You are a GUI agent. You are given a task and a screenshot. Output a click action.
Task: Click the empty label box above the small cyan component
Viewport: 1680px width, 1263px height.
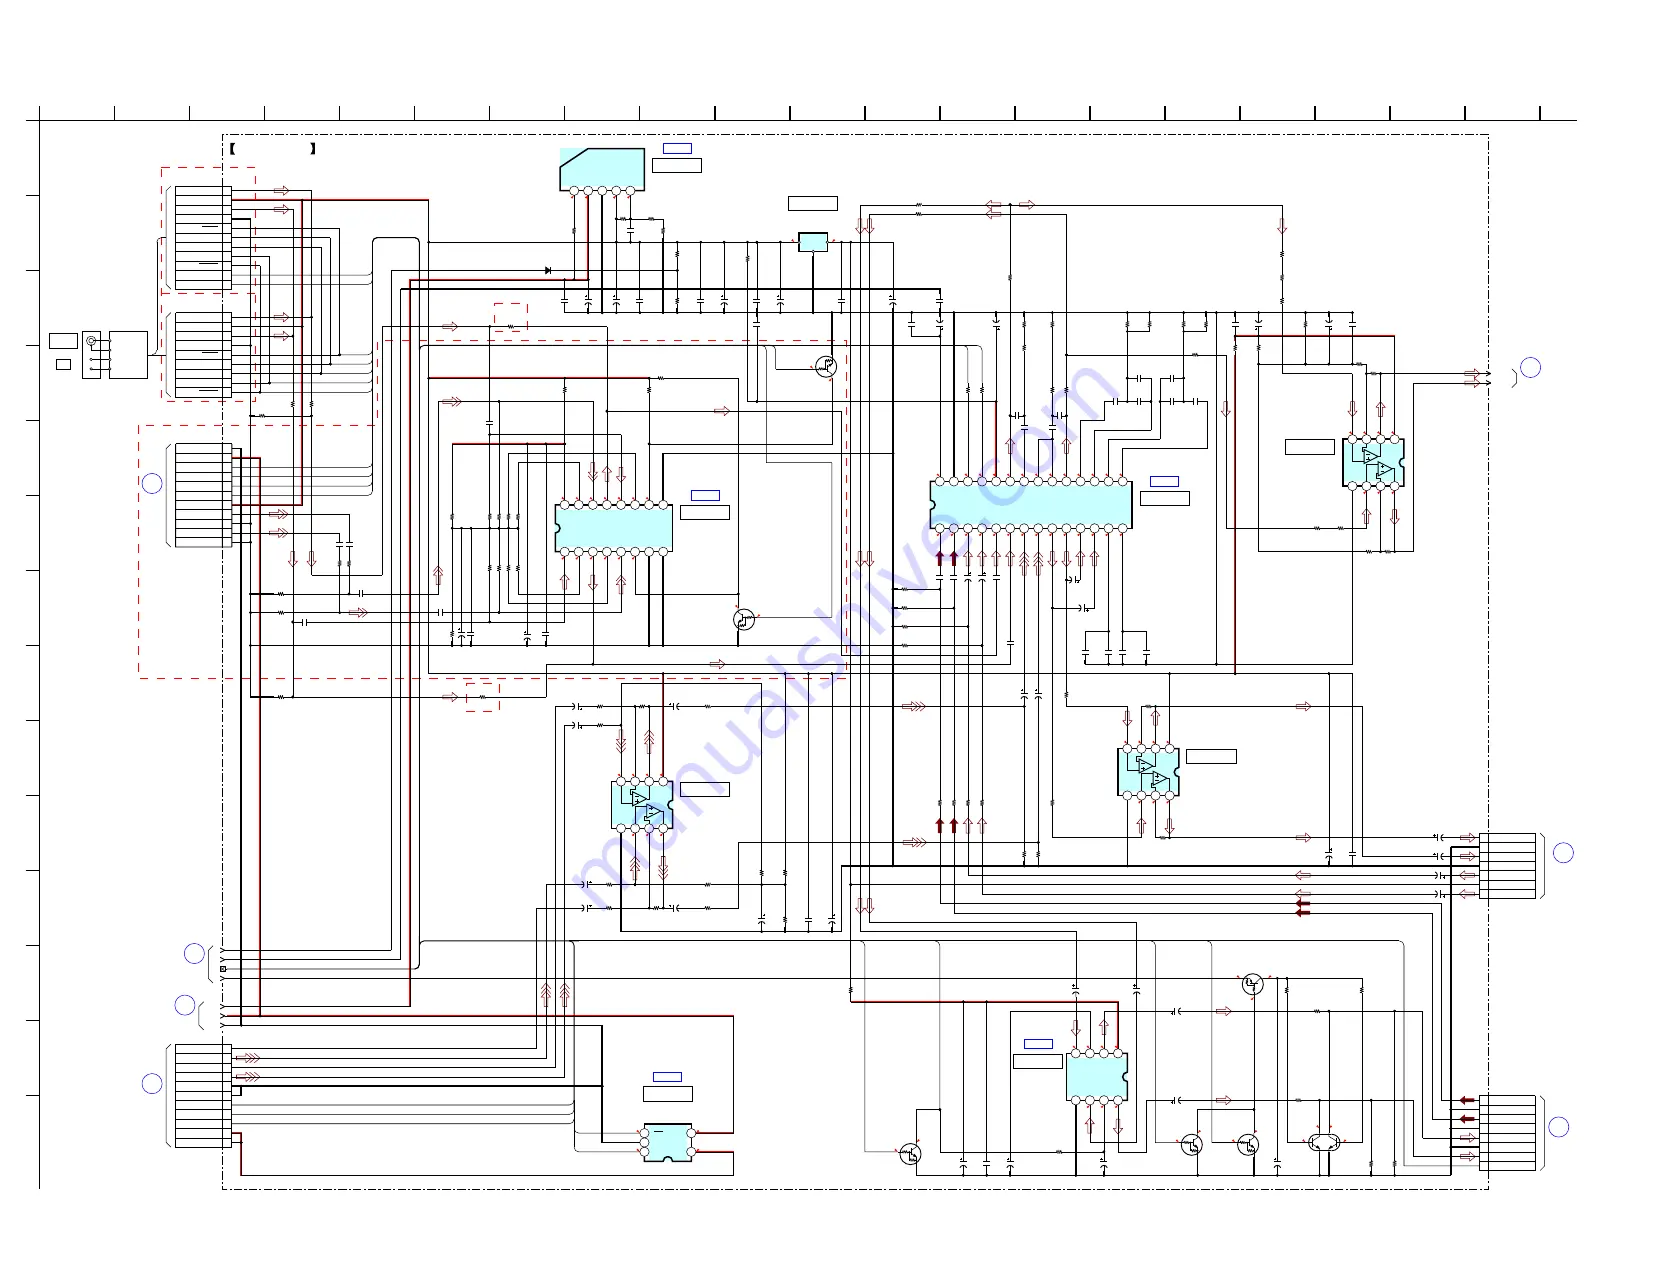[812, 203]
